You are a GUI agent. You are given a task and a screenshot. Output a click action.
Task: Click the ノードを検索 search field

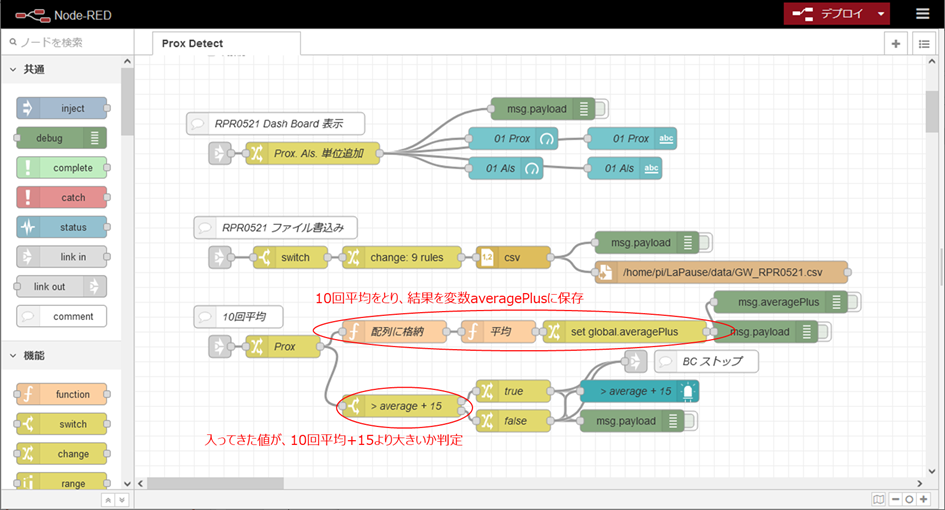click(x=65, y=42)
